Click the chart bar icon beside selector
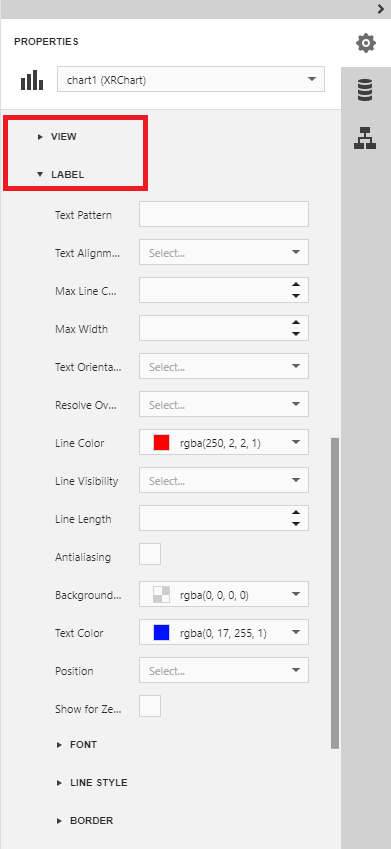 pos(32,80)
